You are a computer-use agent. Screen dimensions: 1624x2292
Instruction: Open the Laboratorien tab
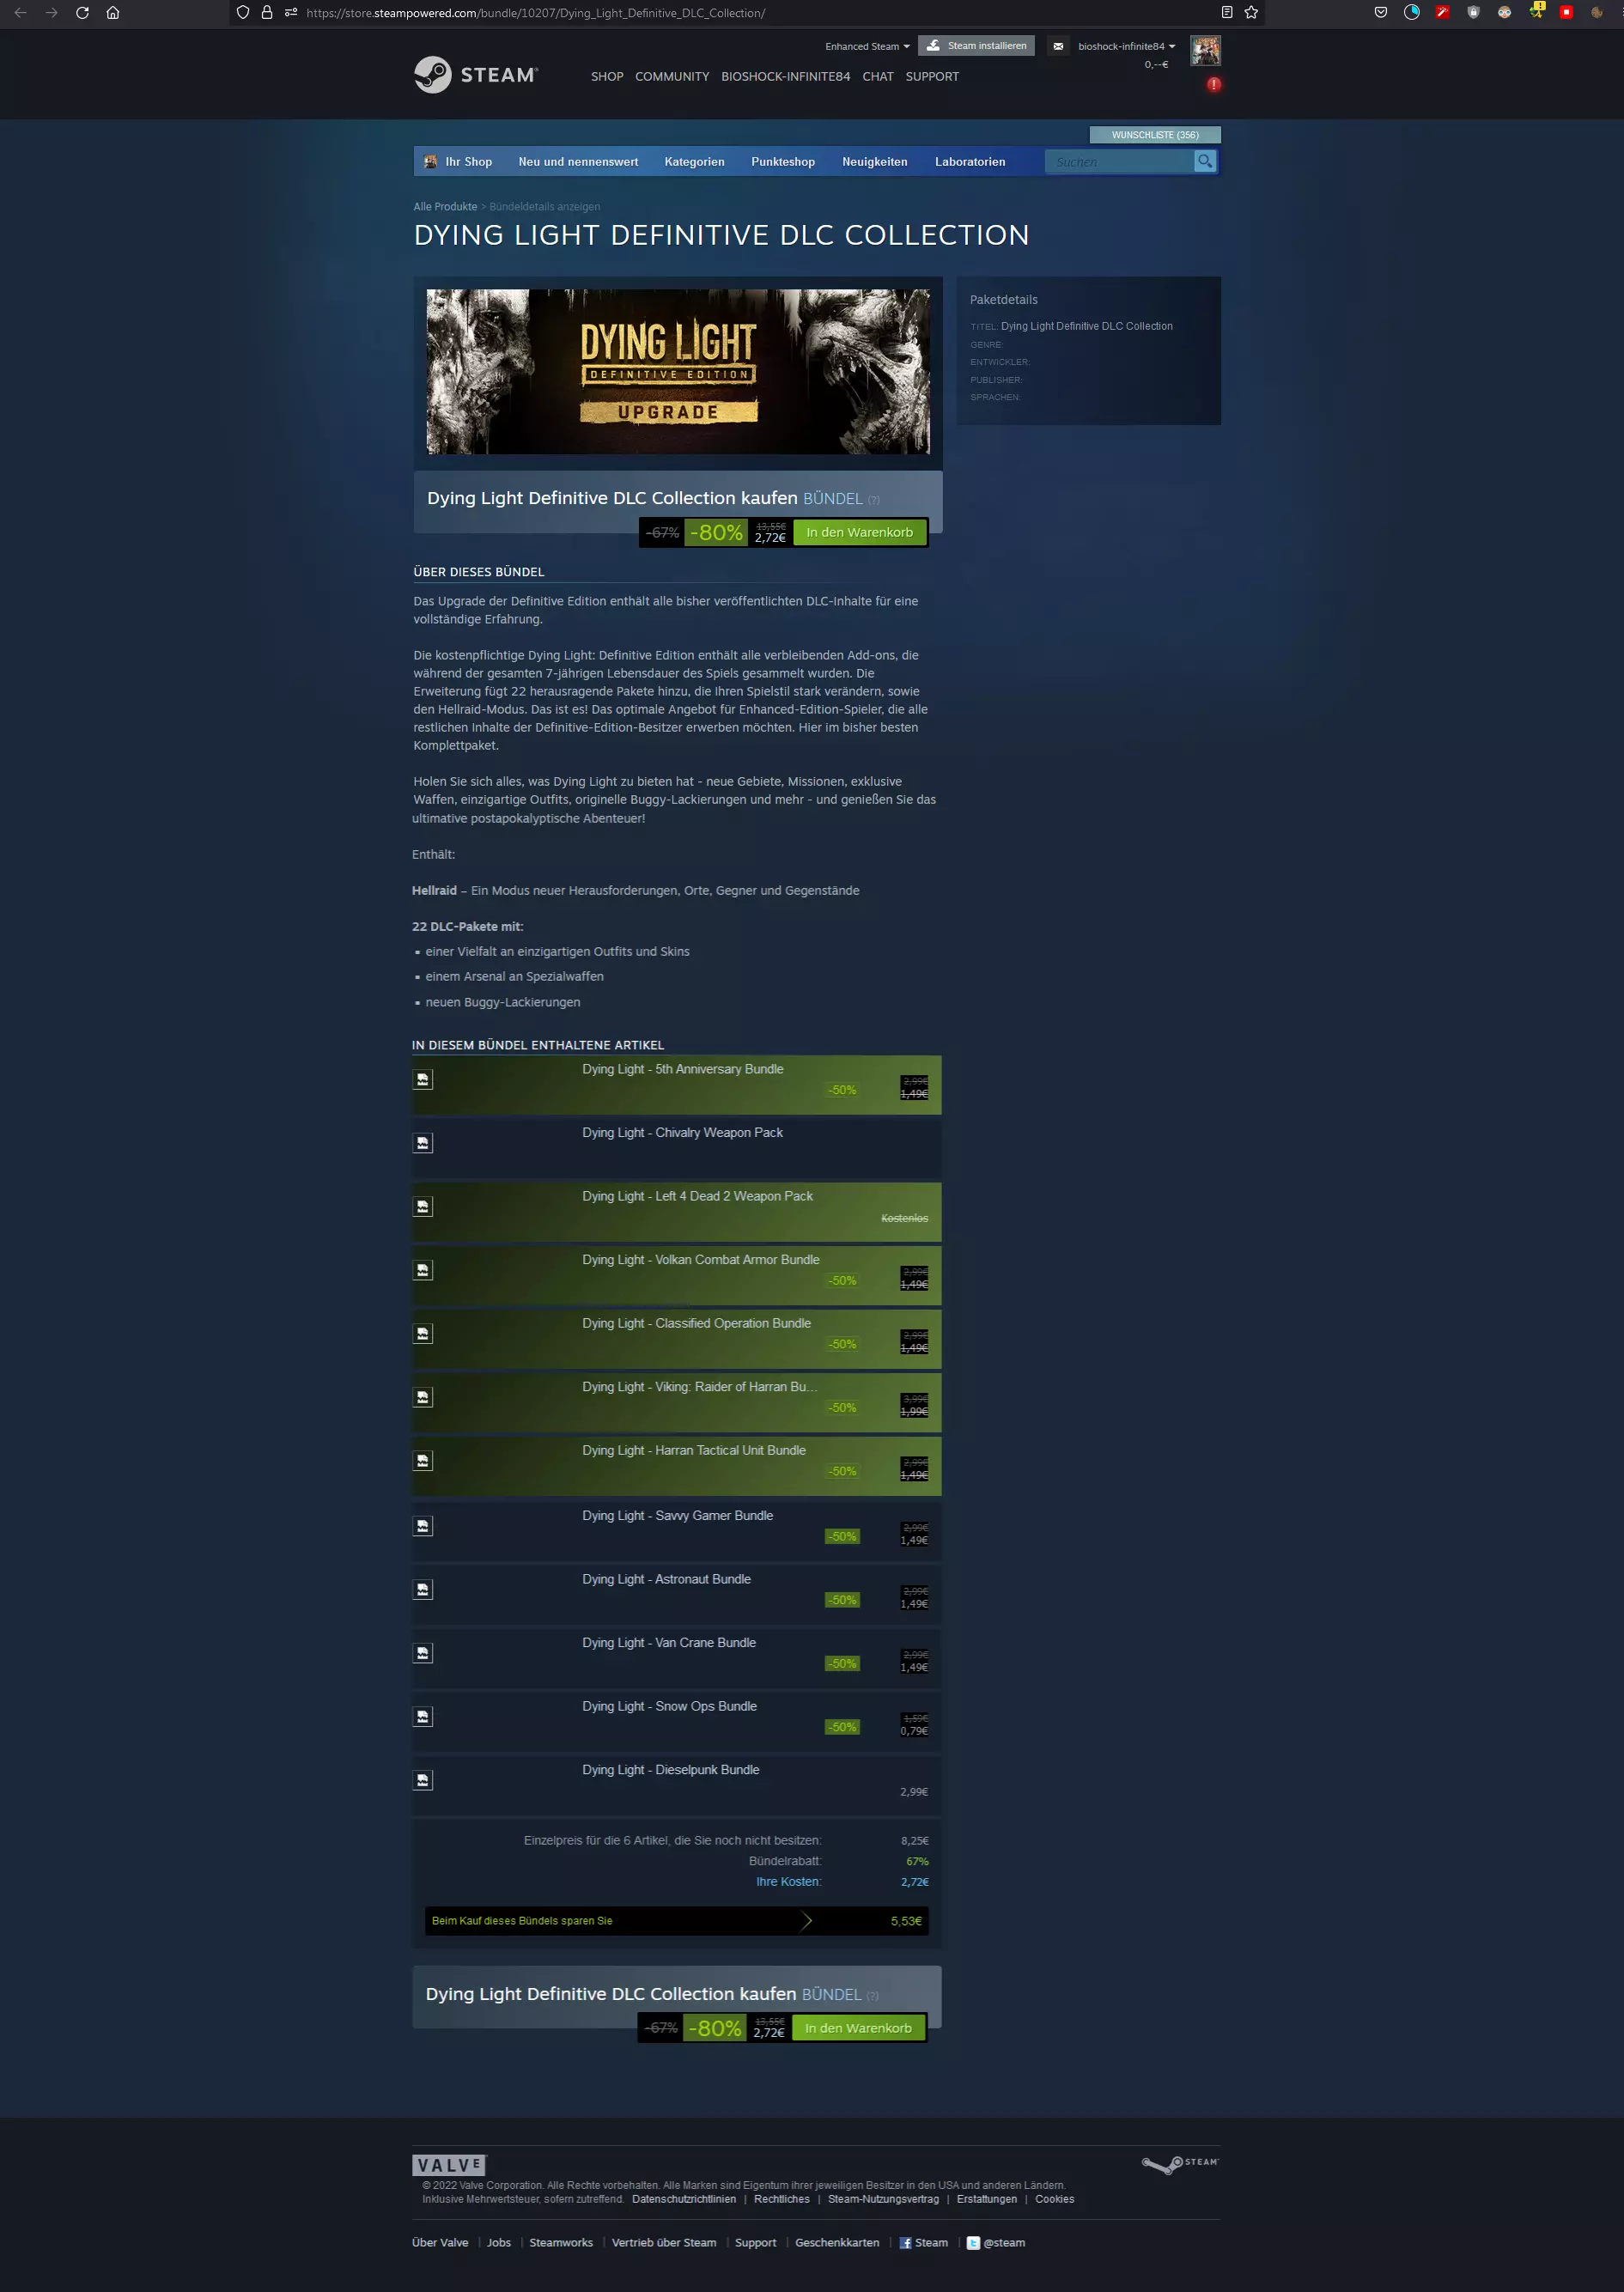[970, 162]
